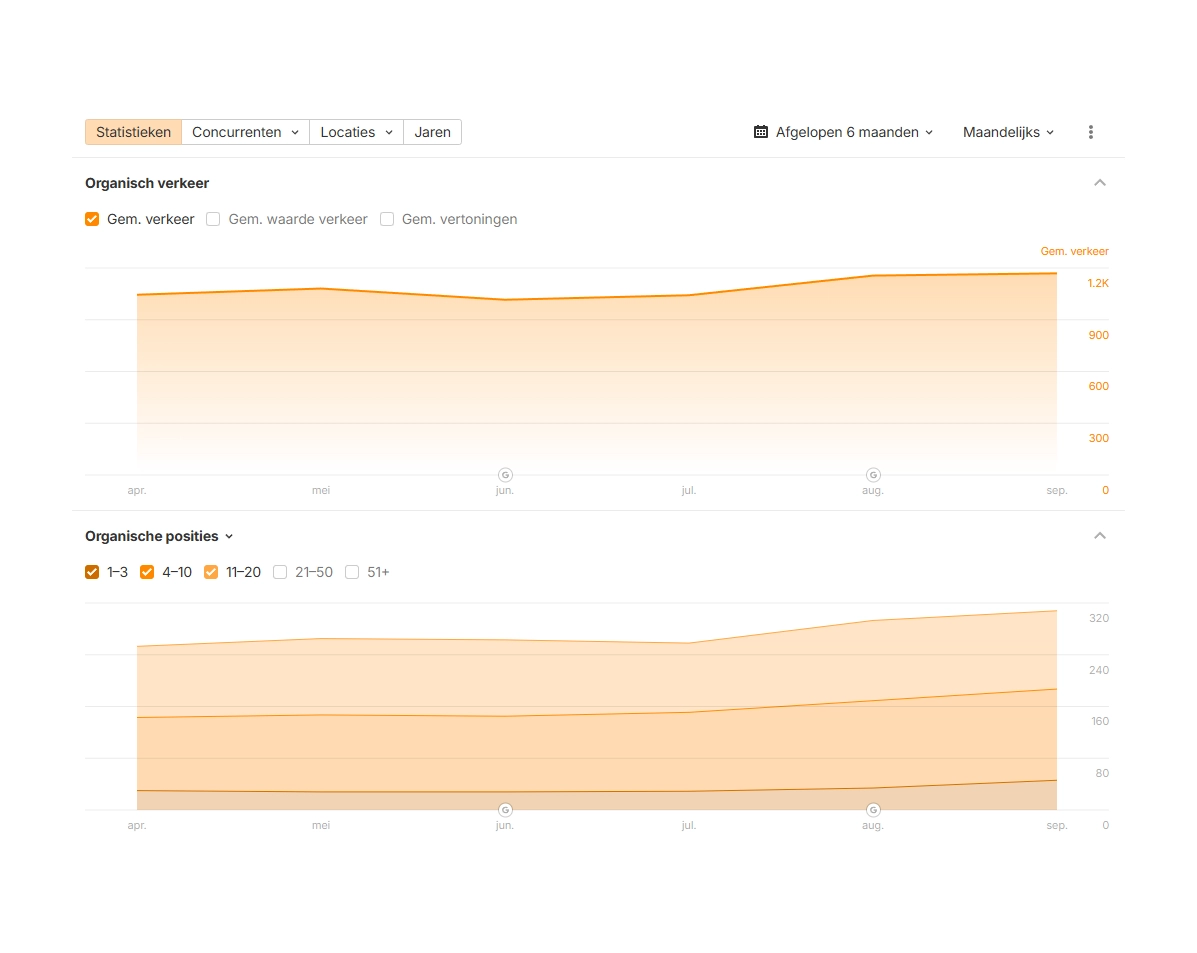The height and width of the screenshot is (953, 1197).
Task: Open the Maandelijks interval dropdown
Action: click(x=1008, y=132)
